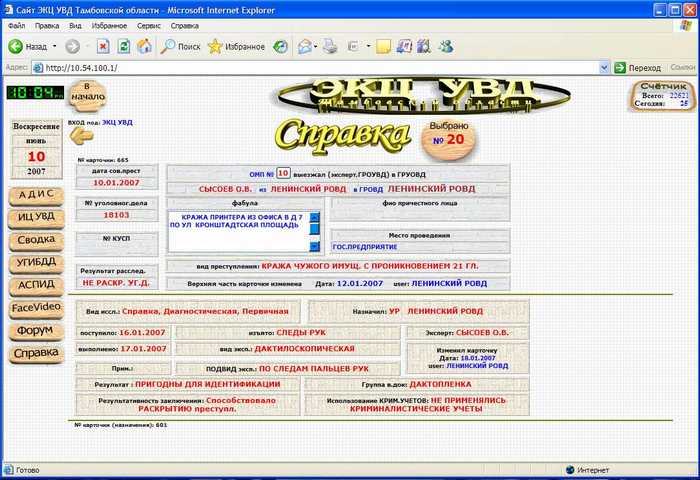The width and height of the screenshot is (700, 480).
Task: Click СЫСОЕВ О.В. name in top row
Action: click(x=225, y=189)
